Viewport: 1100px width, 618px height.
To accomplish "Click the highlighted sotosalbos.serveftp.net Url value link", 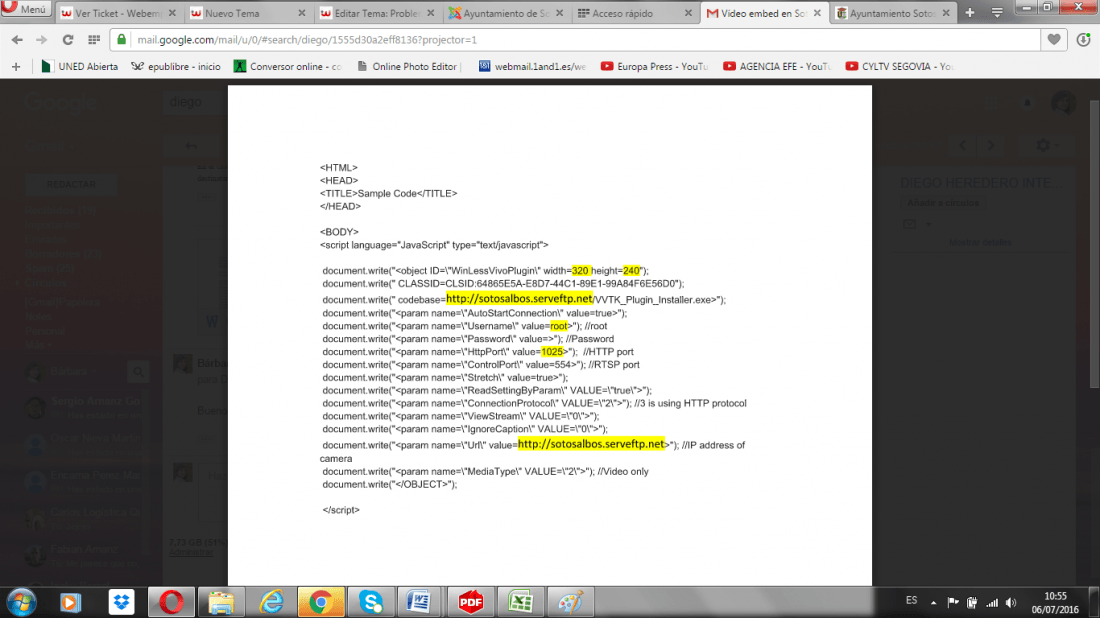I will pos(591,444).
